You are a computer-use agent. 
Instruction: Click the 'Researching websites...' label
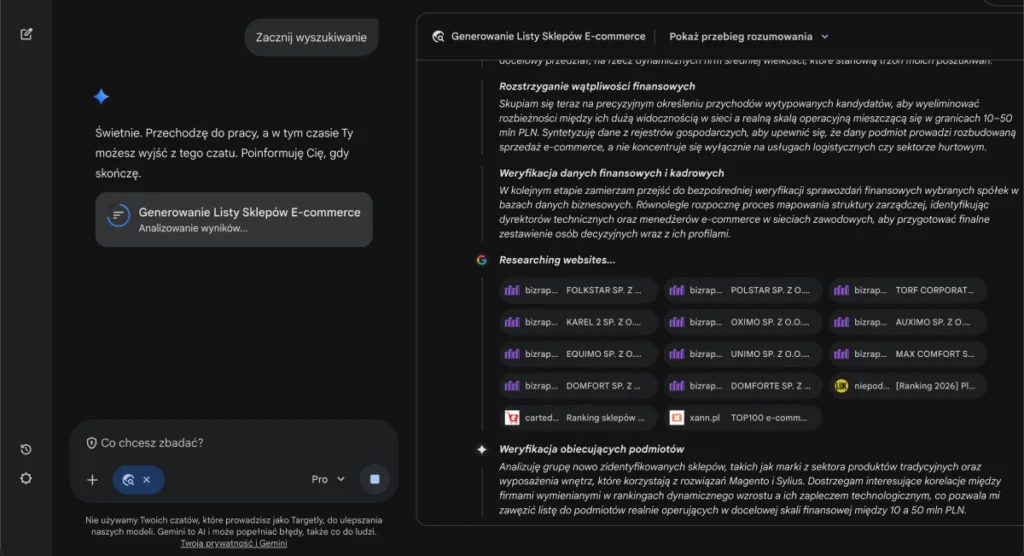[x=557, y=260]
